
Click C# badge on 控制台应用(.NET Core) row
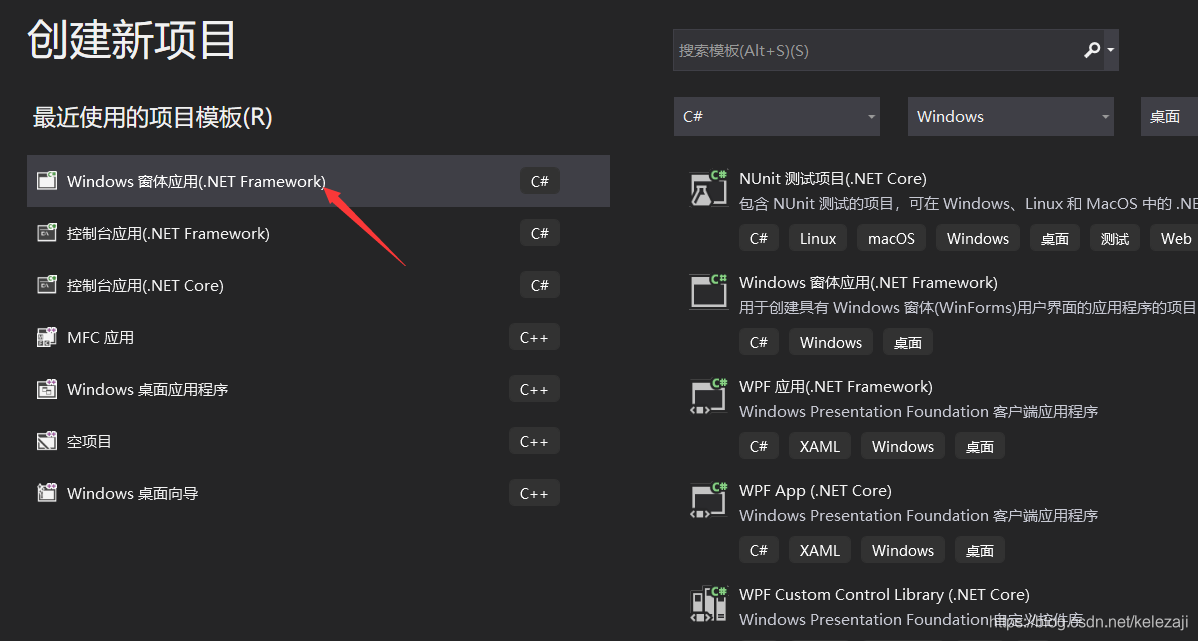click(x=539, y=285)
